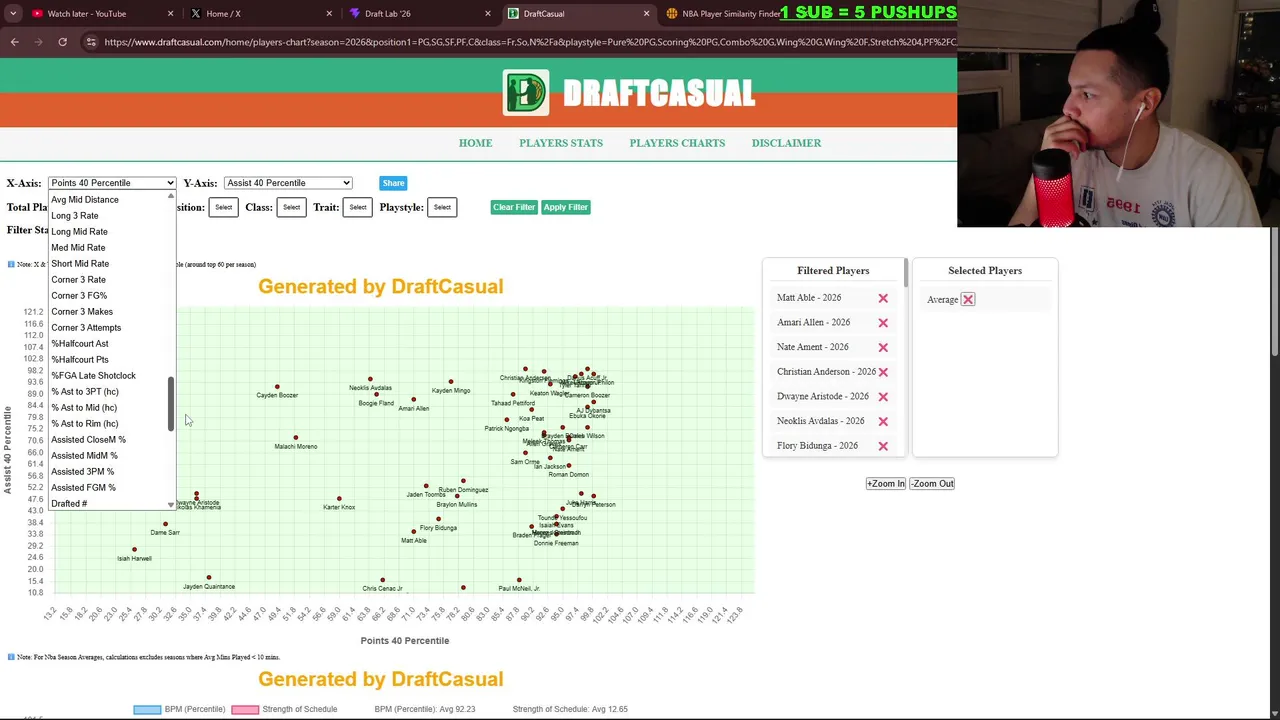Remove Amari Allen from filtered players
The width and height of the screenshot is (1280, 720).
pyautogui.click(x=883, y=323)
